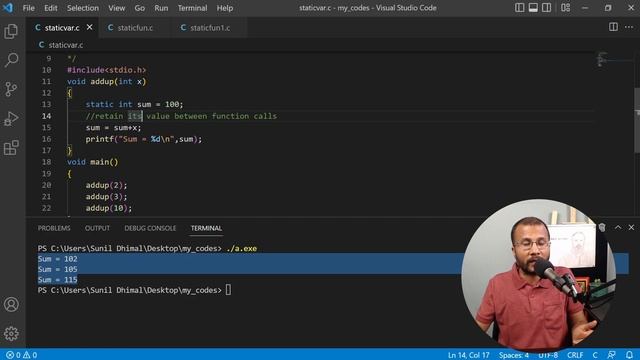Open the Edit menu

[x=51, y=8]
